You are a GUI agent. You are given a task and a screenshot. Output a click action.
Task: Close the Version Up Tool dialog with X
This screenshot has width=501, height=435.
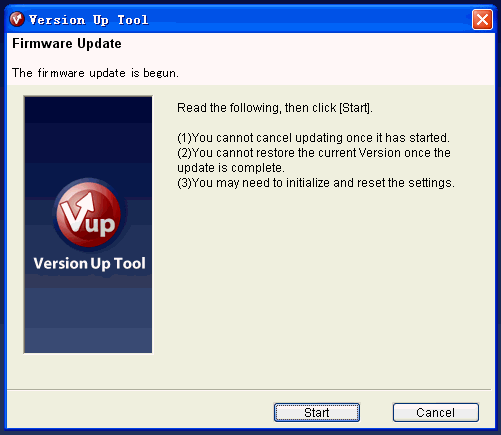click(x=482, y=20)
